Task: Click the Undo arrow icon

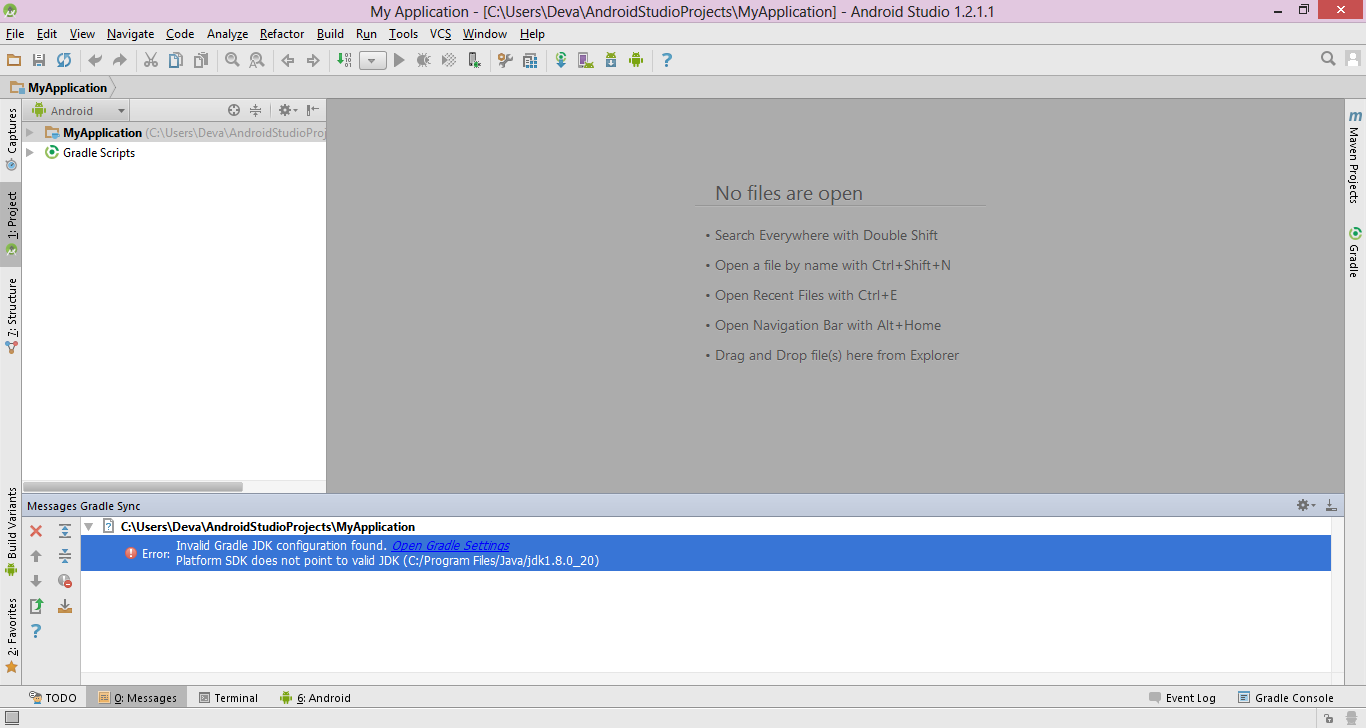Action: tap(95, 60)
